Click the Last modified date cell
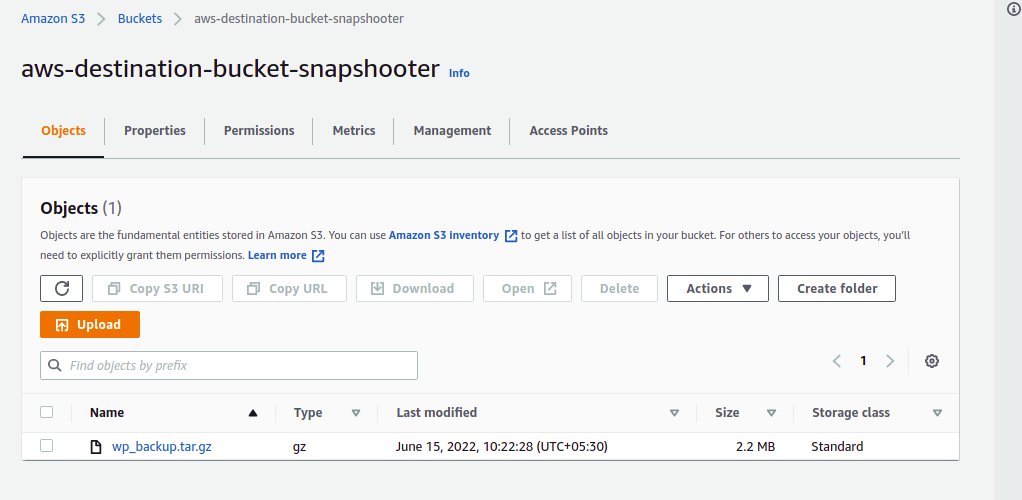This screenshot has width=1022, height=500. [502, 447]
